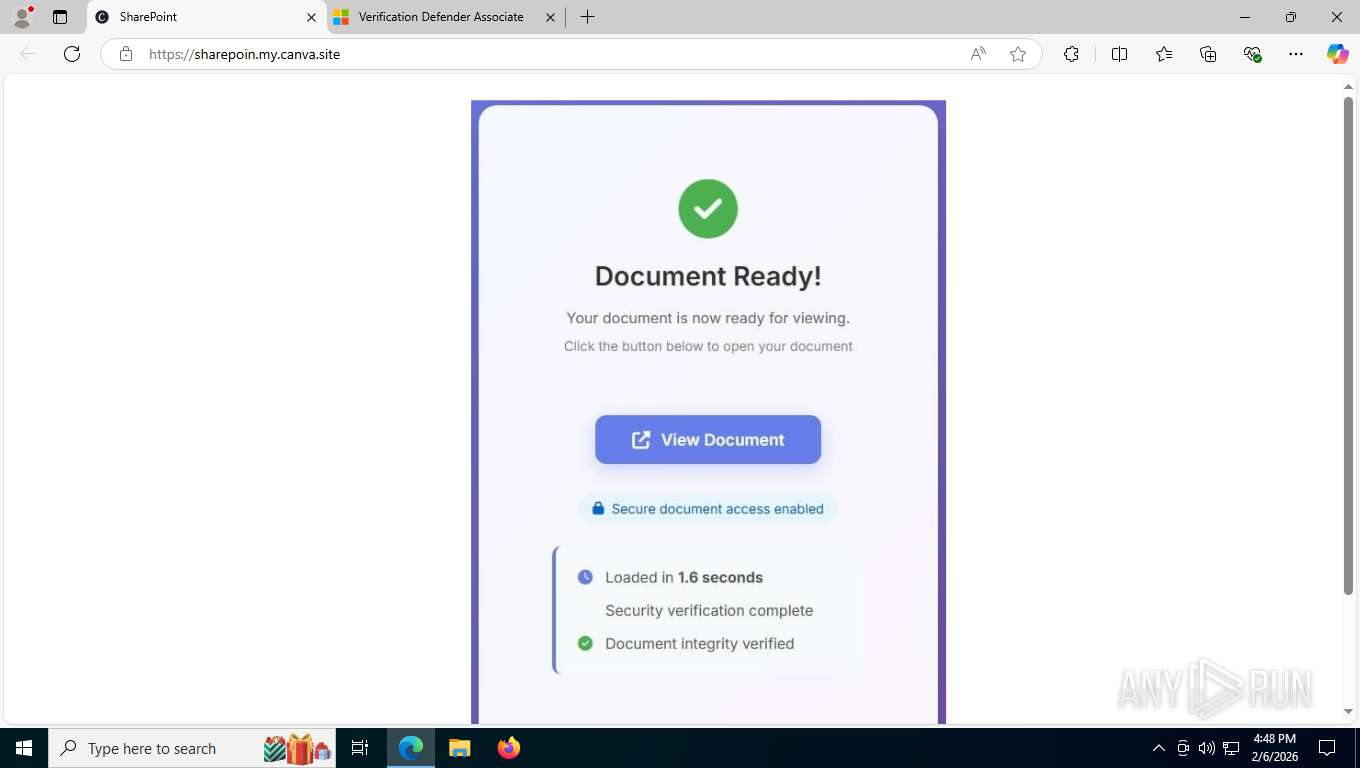This screenshot has height=768, width=1360.
Task: Add this page to favorites
Action: 1018,54
